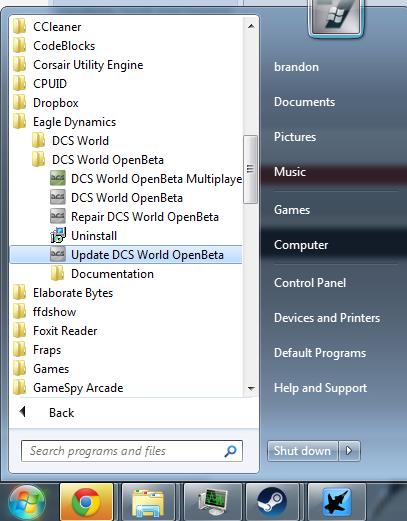Viewport: 407px width, 521px height.
Task: Open Devices and Printers
Action: (327, 318)
